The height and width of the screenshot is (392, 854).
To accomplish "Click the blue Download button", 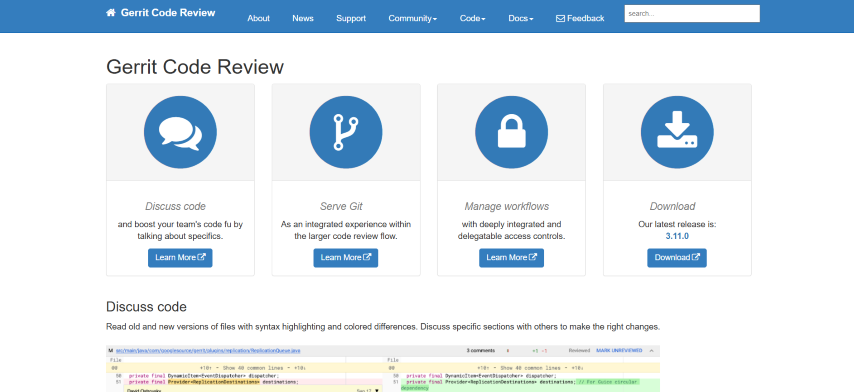I will 677,258.
